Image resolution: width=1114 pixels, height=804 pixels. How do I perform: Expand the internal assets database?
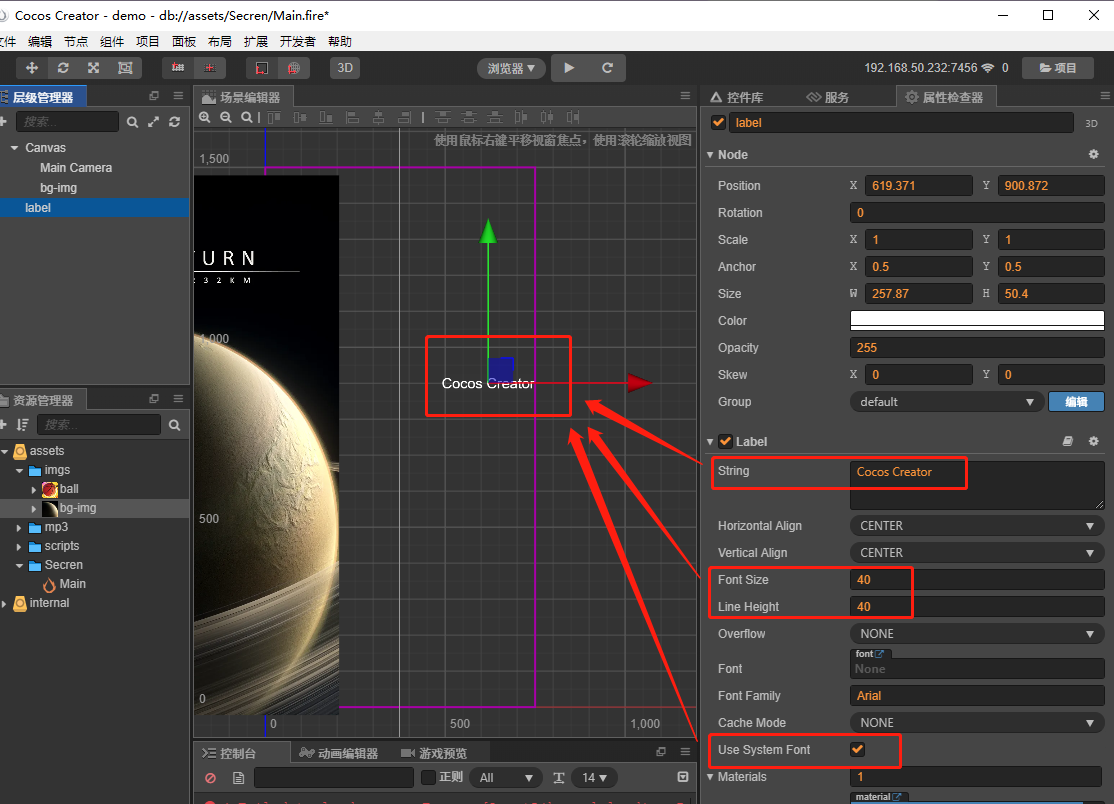click(5, 603)
